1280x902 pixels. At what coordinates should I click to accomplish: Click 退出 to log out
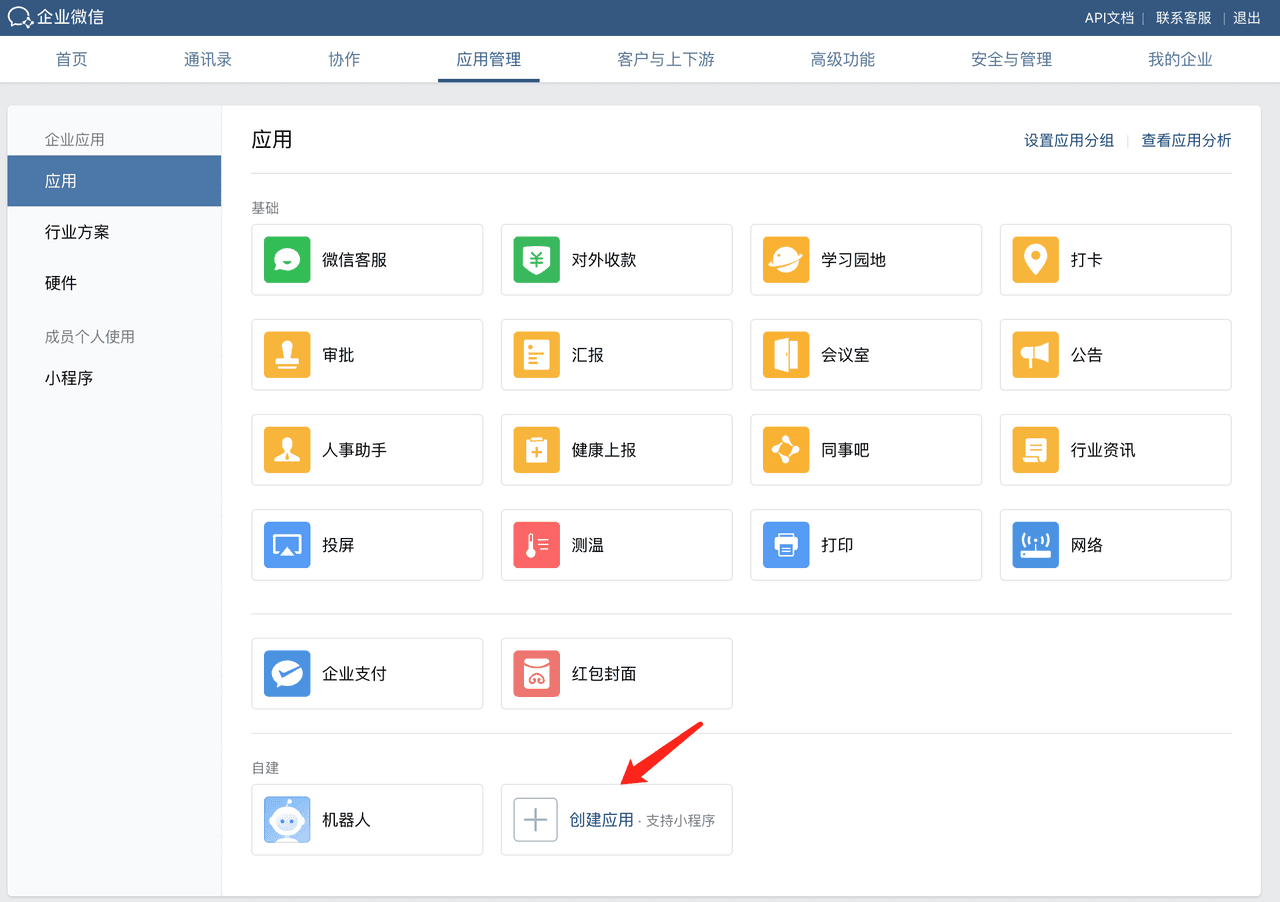(1247, 18)
